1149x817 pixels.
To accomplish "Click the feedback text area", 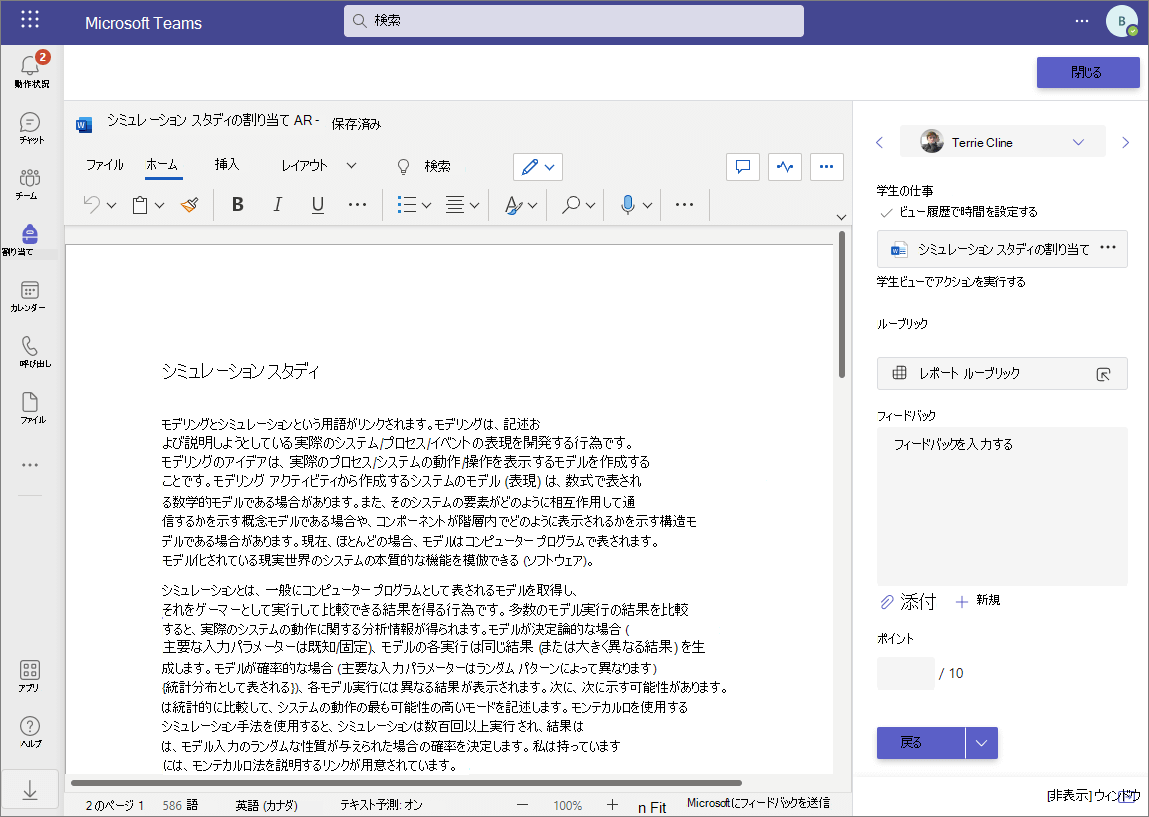I will point(1002,507).
